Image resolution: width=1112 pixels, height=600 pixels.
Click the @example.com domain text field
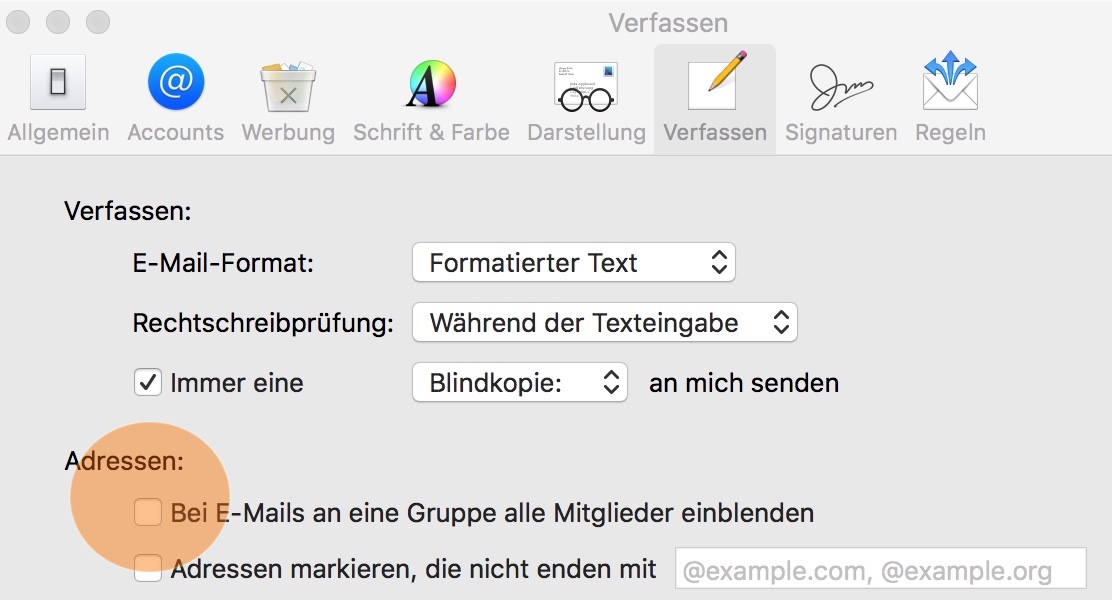(x=880, y=571)
